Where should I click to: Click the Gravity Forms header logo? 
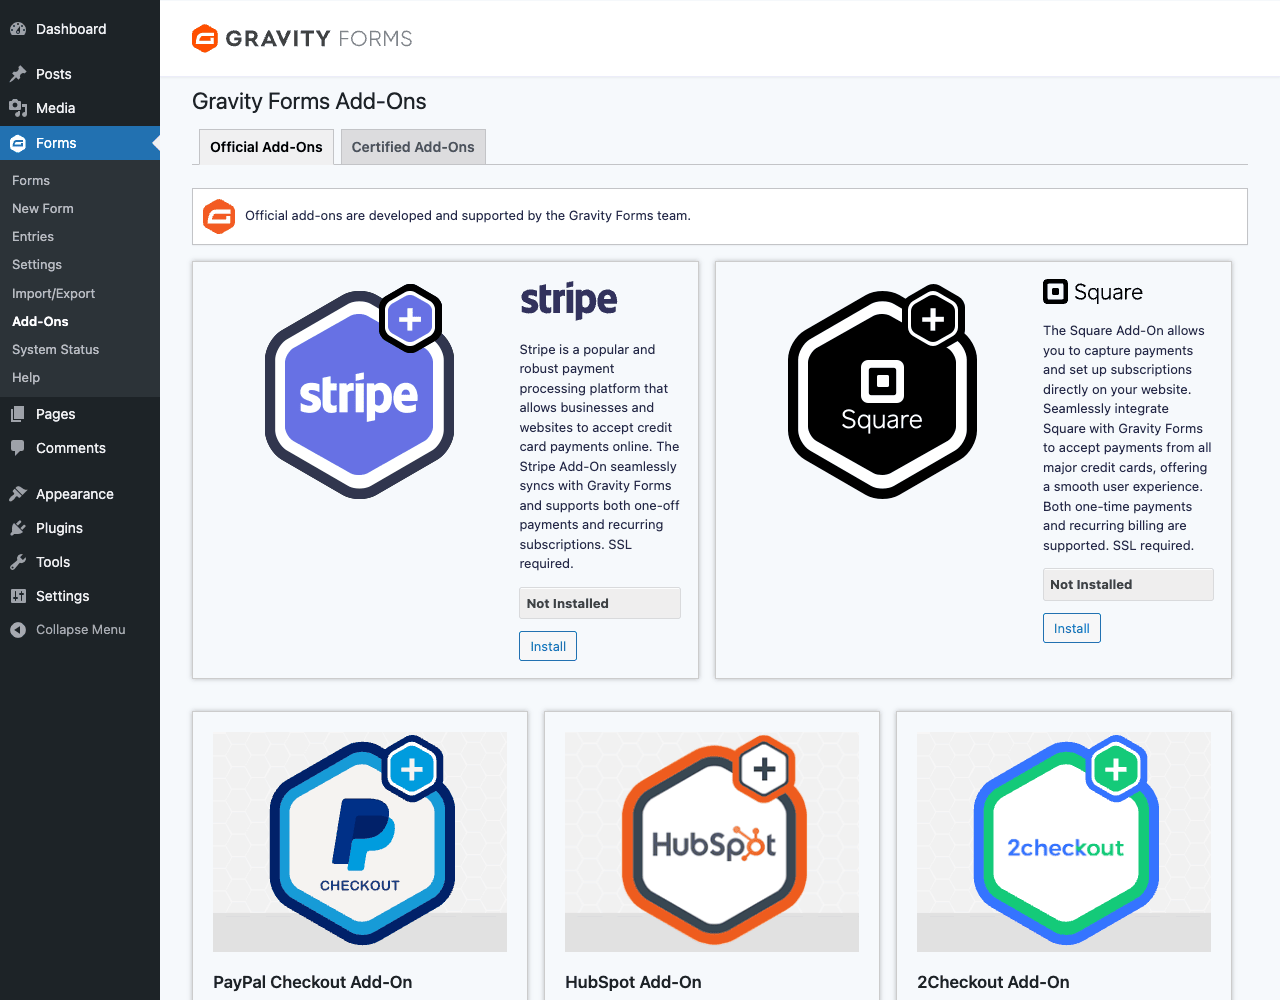pos(302,38)
